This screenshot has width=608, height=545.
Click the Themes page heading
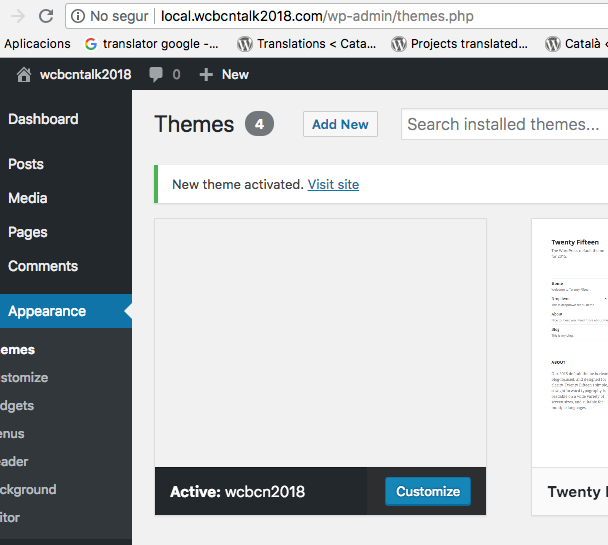(194, 124)
